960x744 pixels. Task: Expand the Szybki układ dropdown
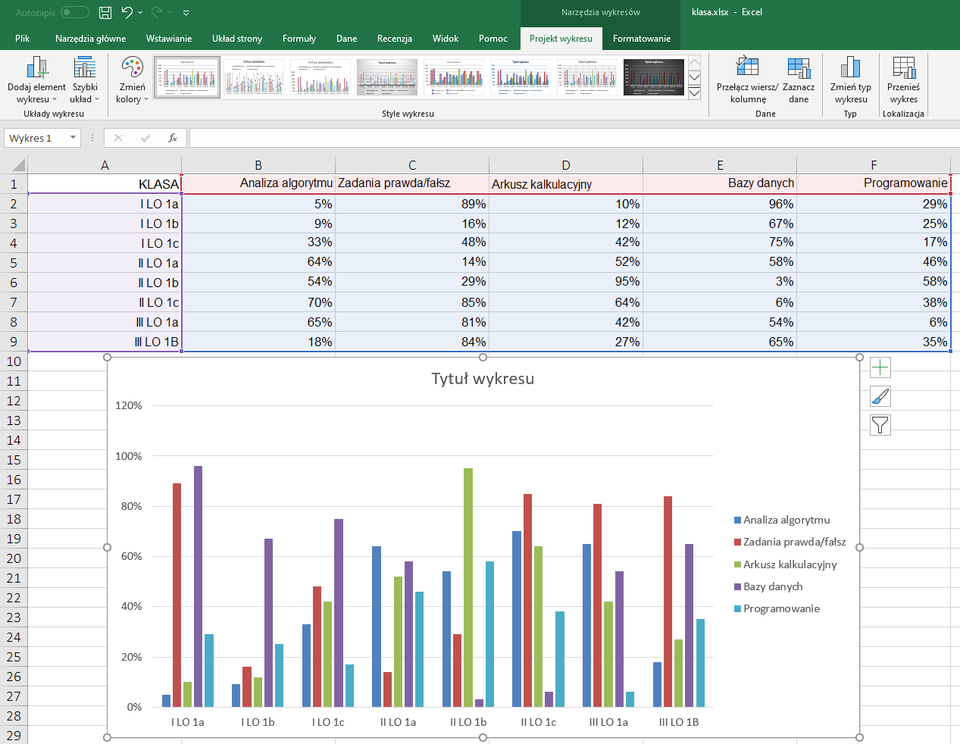point(85,81)
